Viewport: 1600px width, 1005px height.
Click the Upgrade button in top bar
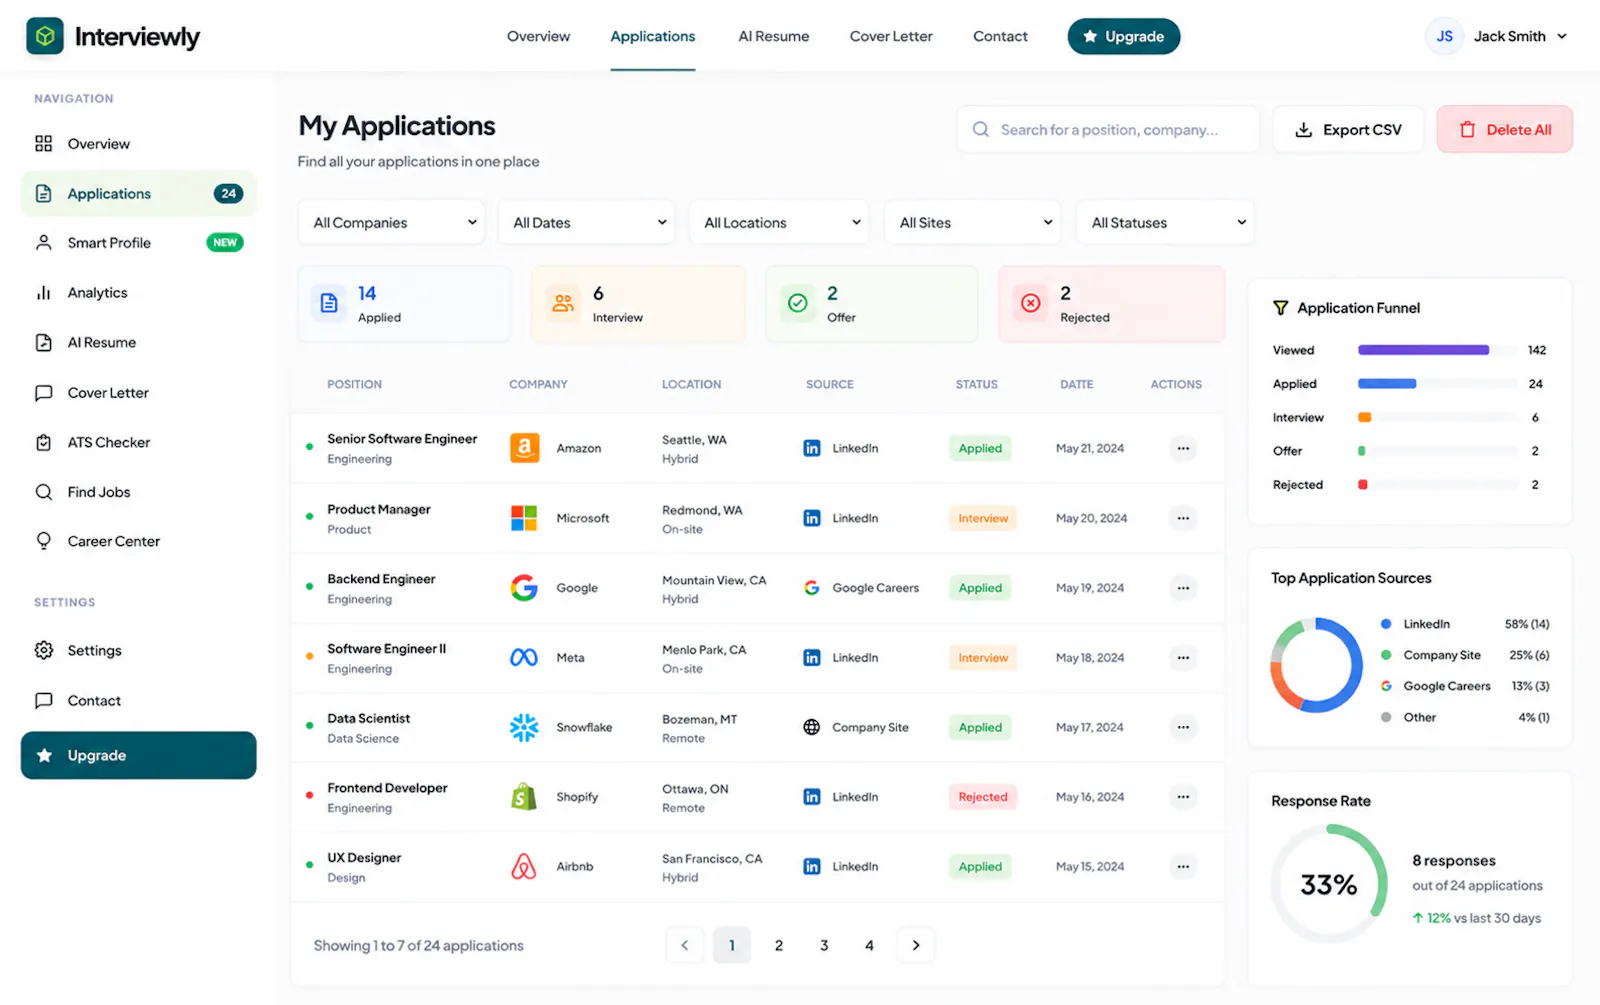pos(1123,36)
